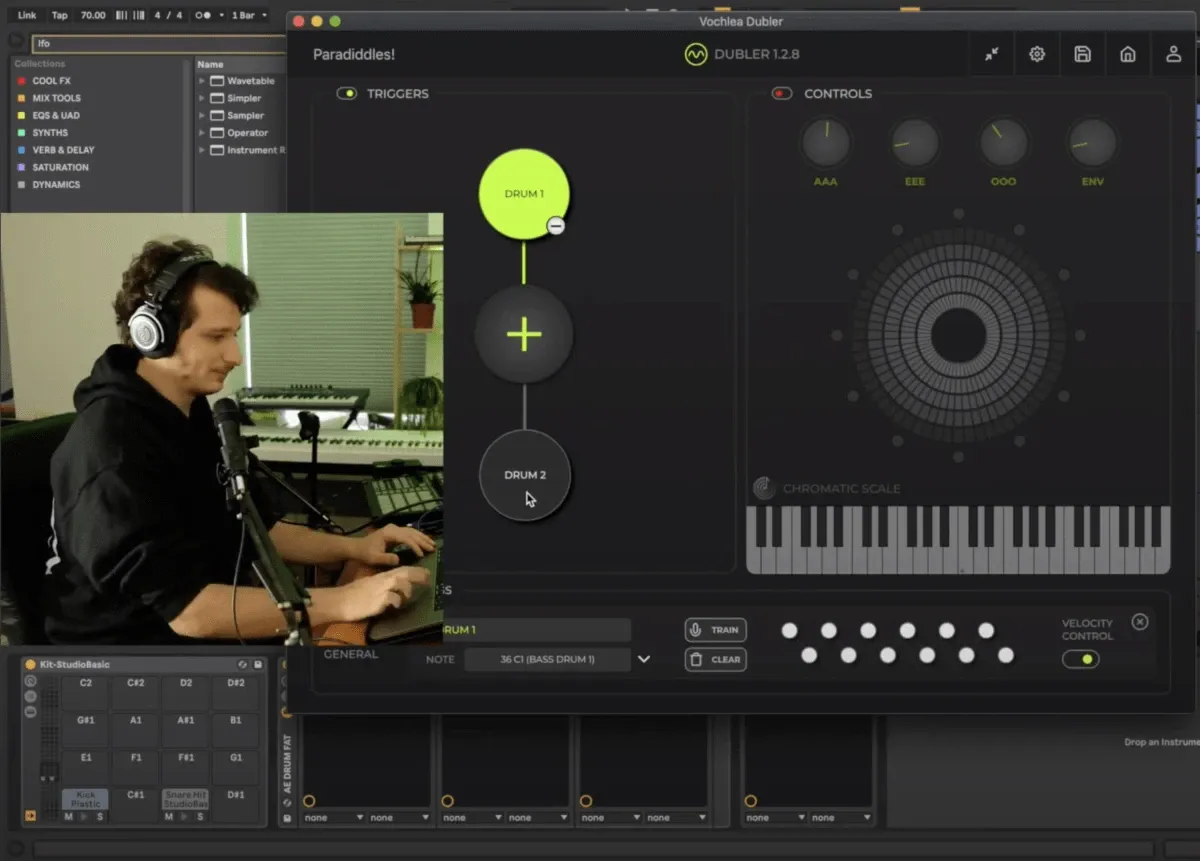Image resolution: width=1200 pixels, height=861 pixels.
Task: Click the Train button
Action: coord(715,630)
